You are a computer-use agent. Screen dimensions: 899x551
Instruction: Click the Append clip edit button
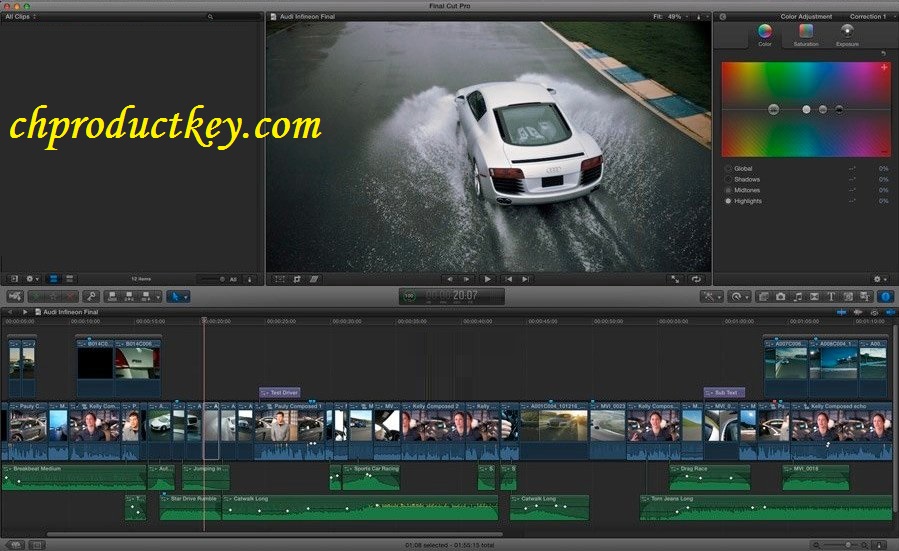pos(146,296)
